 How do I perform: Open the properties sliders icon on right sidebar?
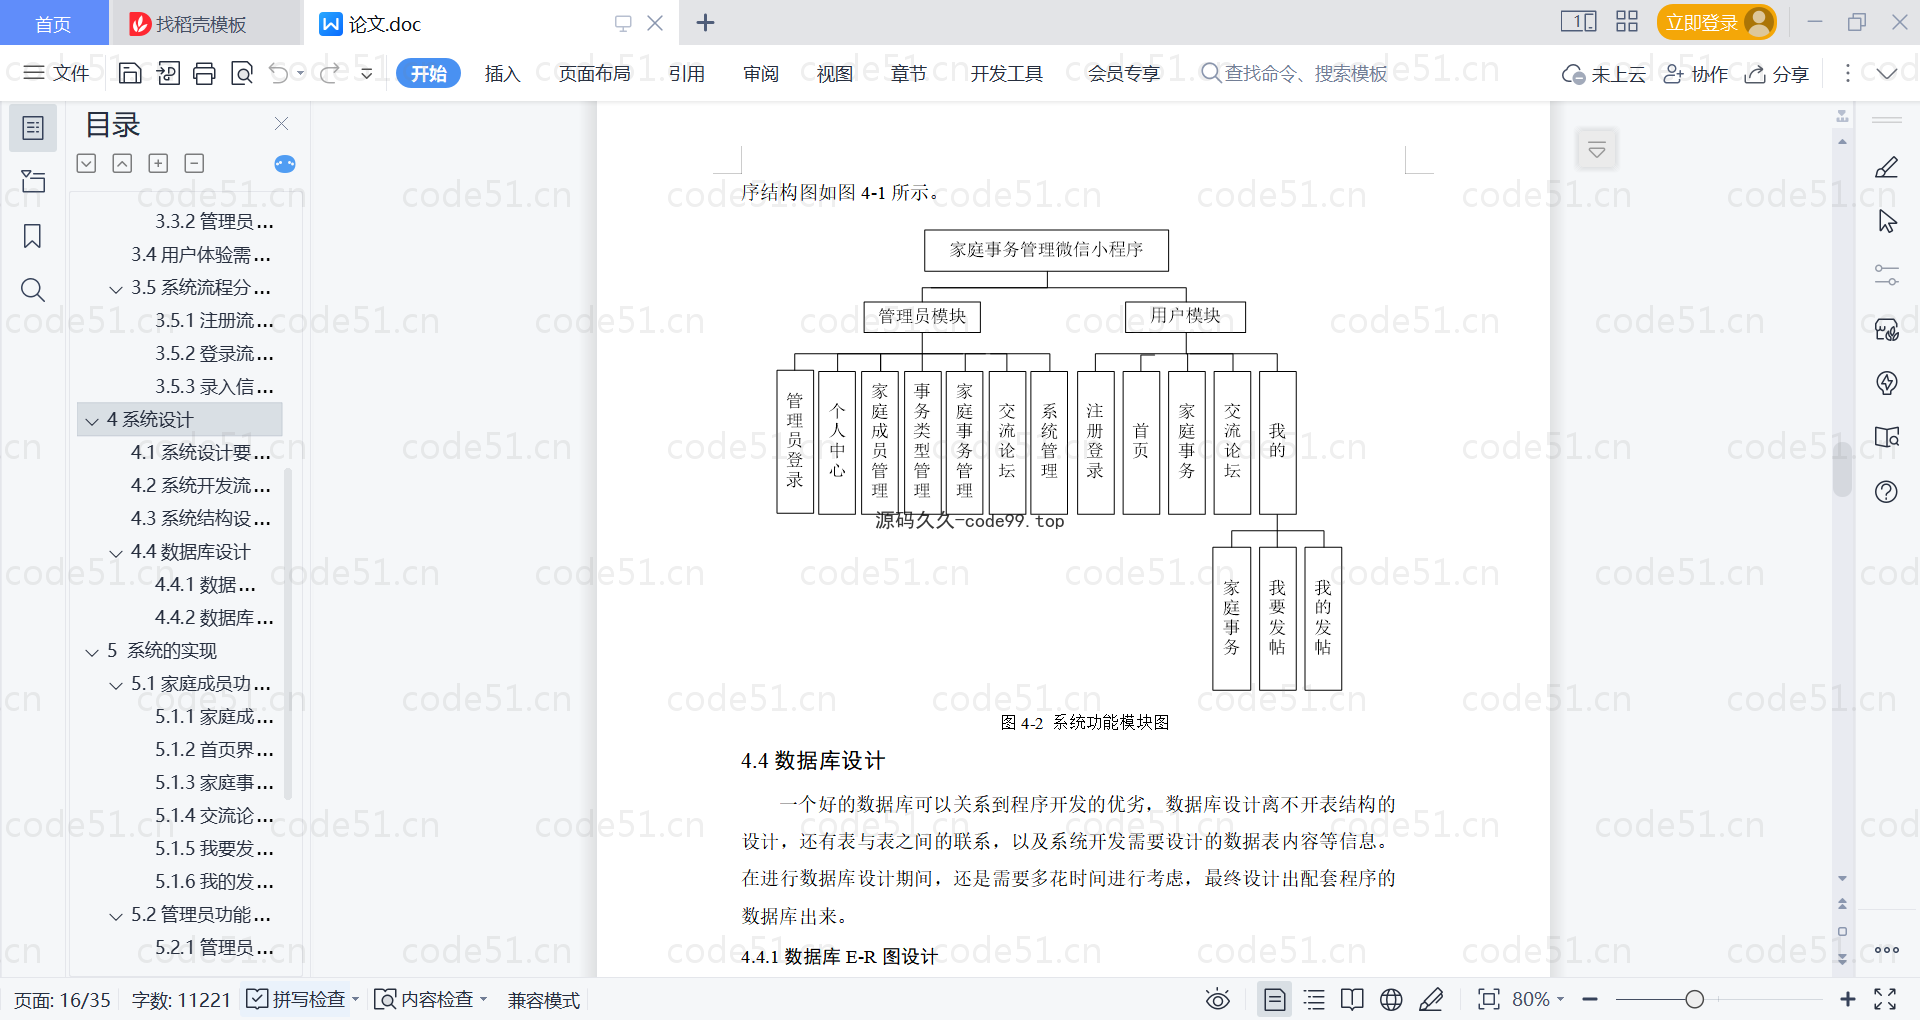point(1886,275)
